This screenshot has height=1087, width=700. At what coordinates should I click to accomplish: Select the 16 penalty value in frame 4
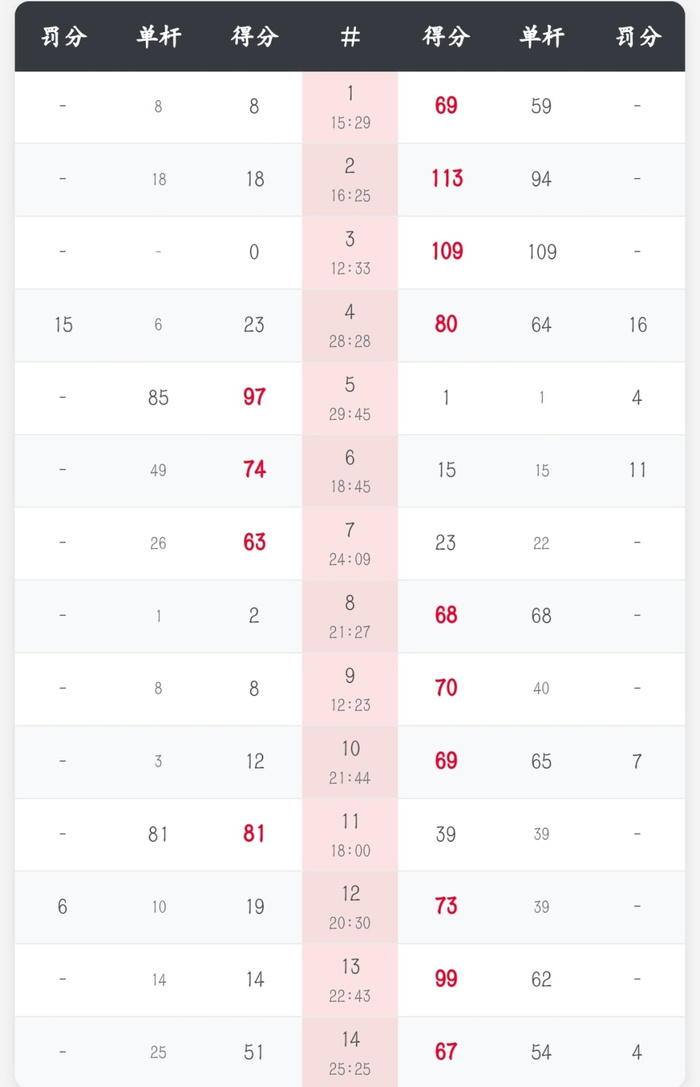637,325
